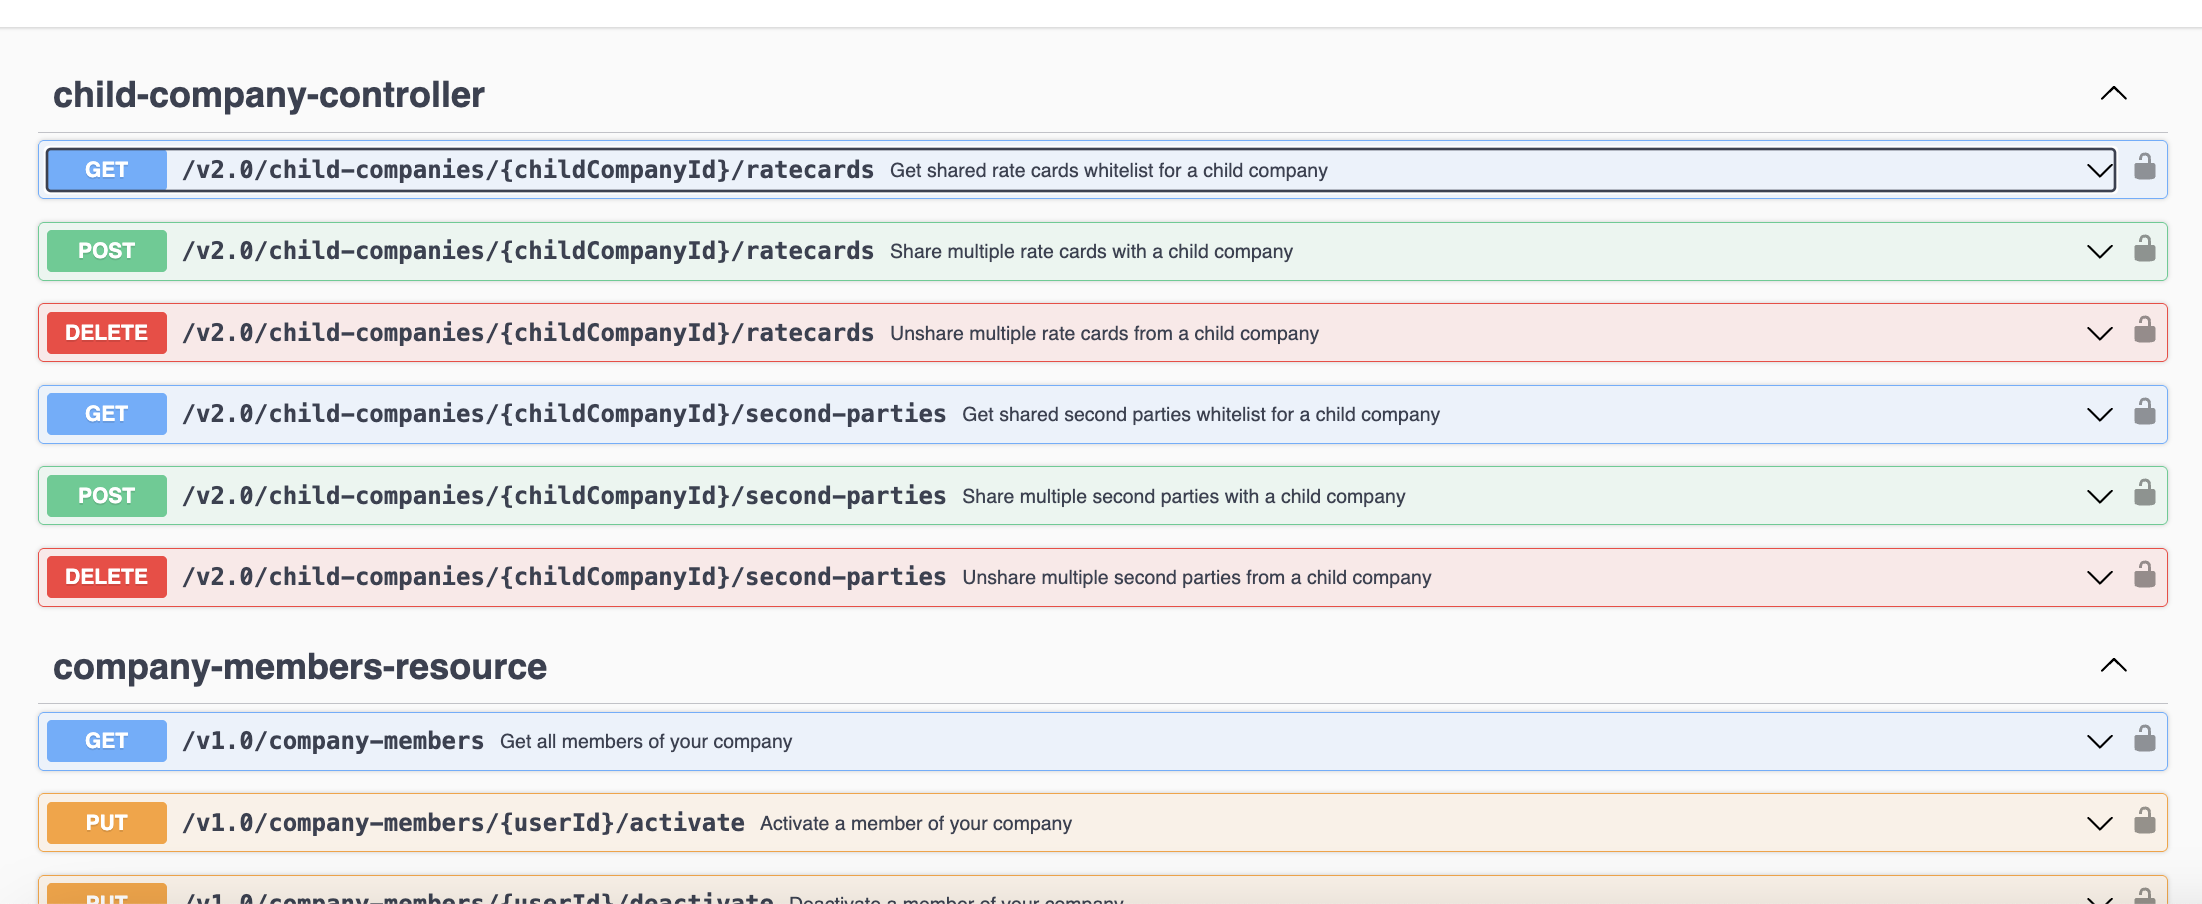Click lock icon on GET ratecards endpoint

pos(2144,167)
